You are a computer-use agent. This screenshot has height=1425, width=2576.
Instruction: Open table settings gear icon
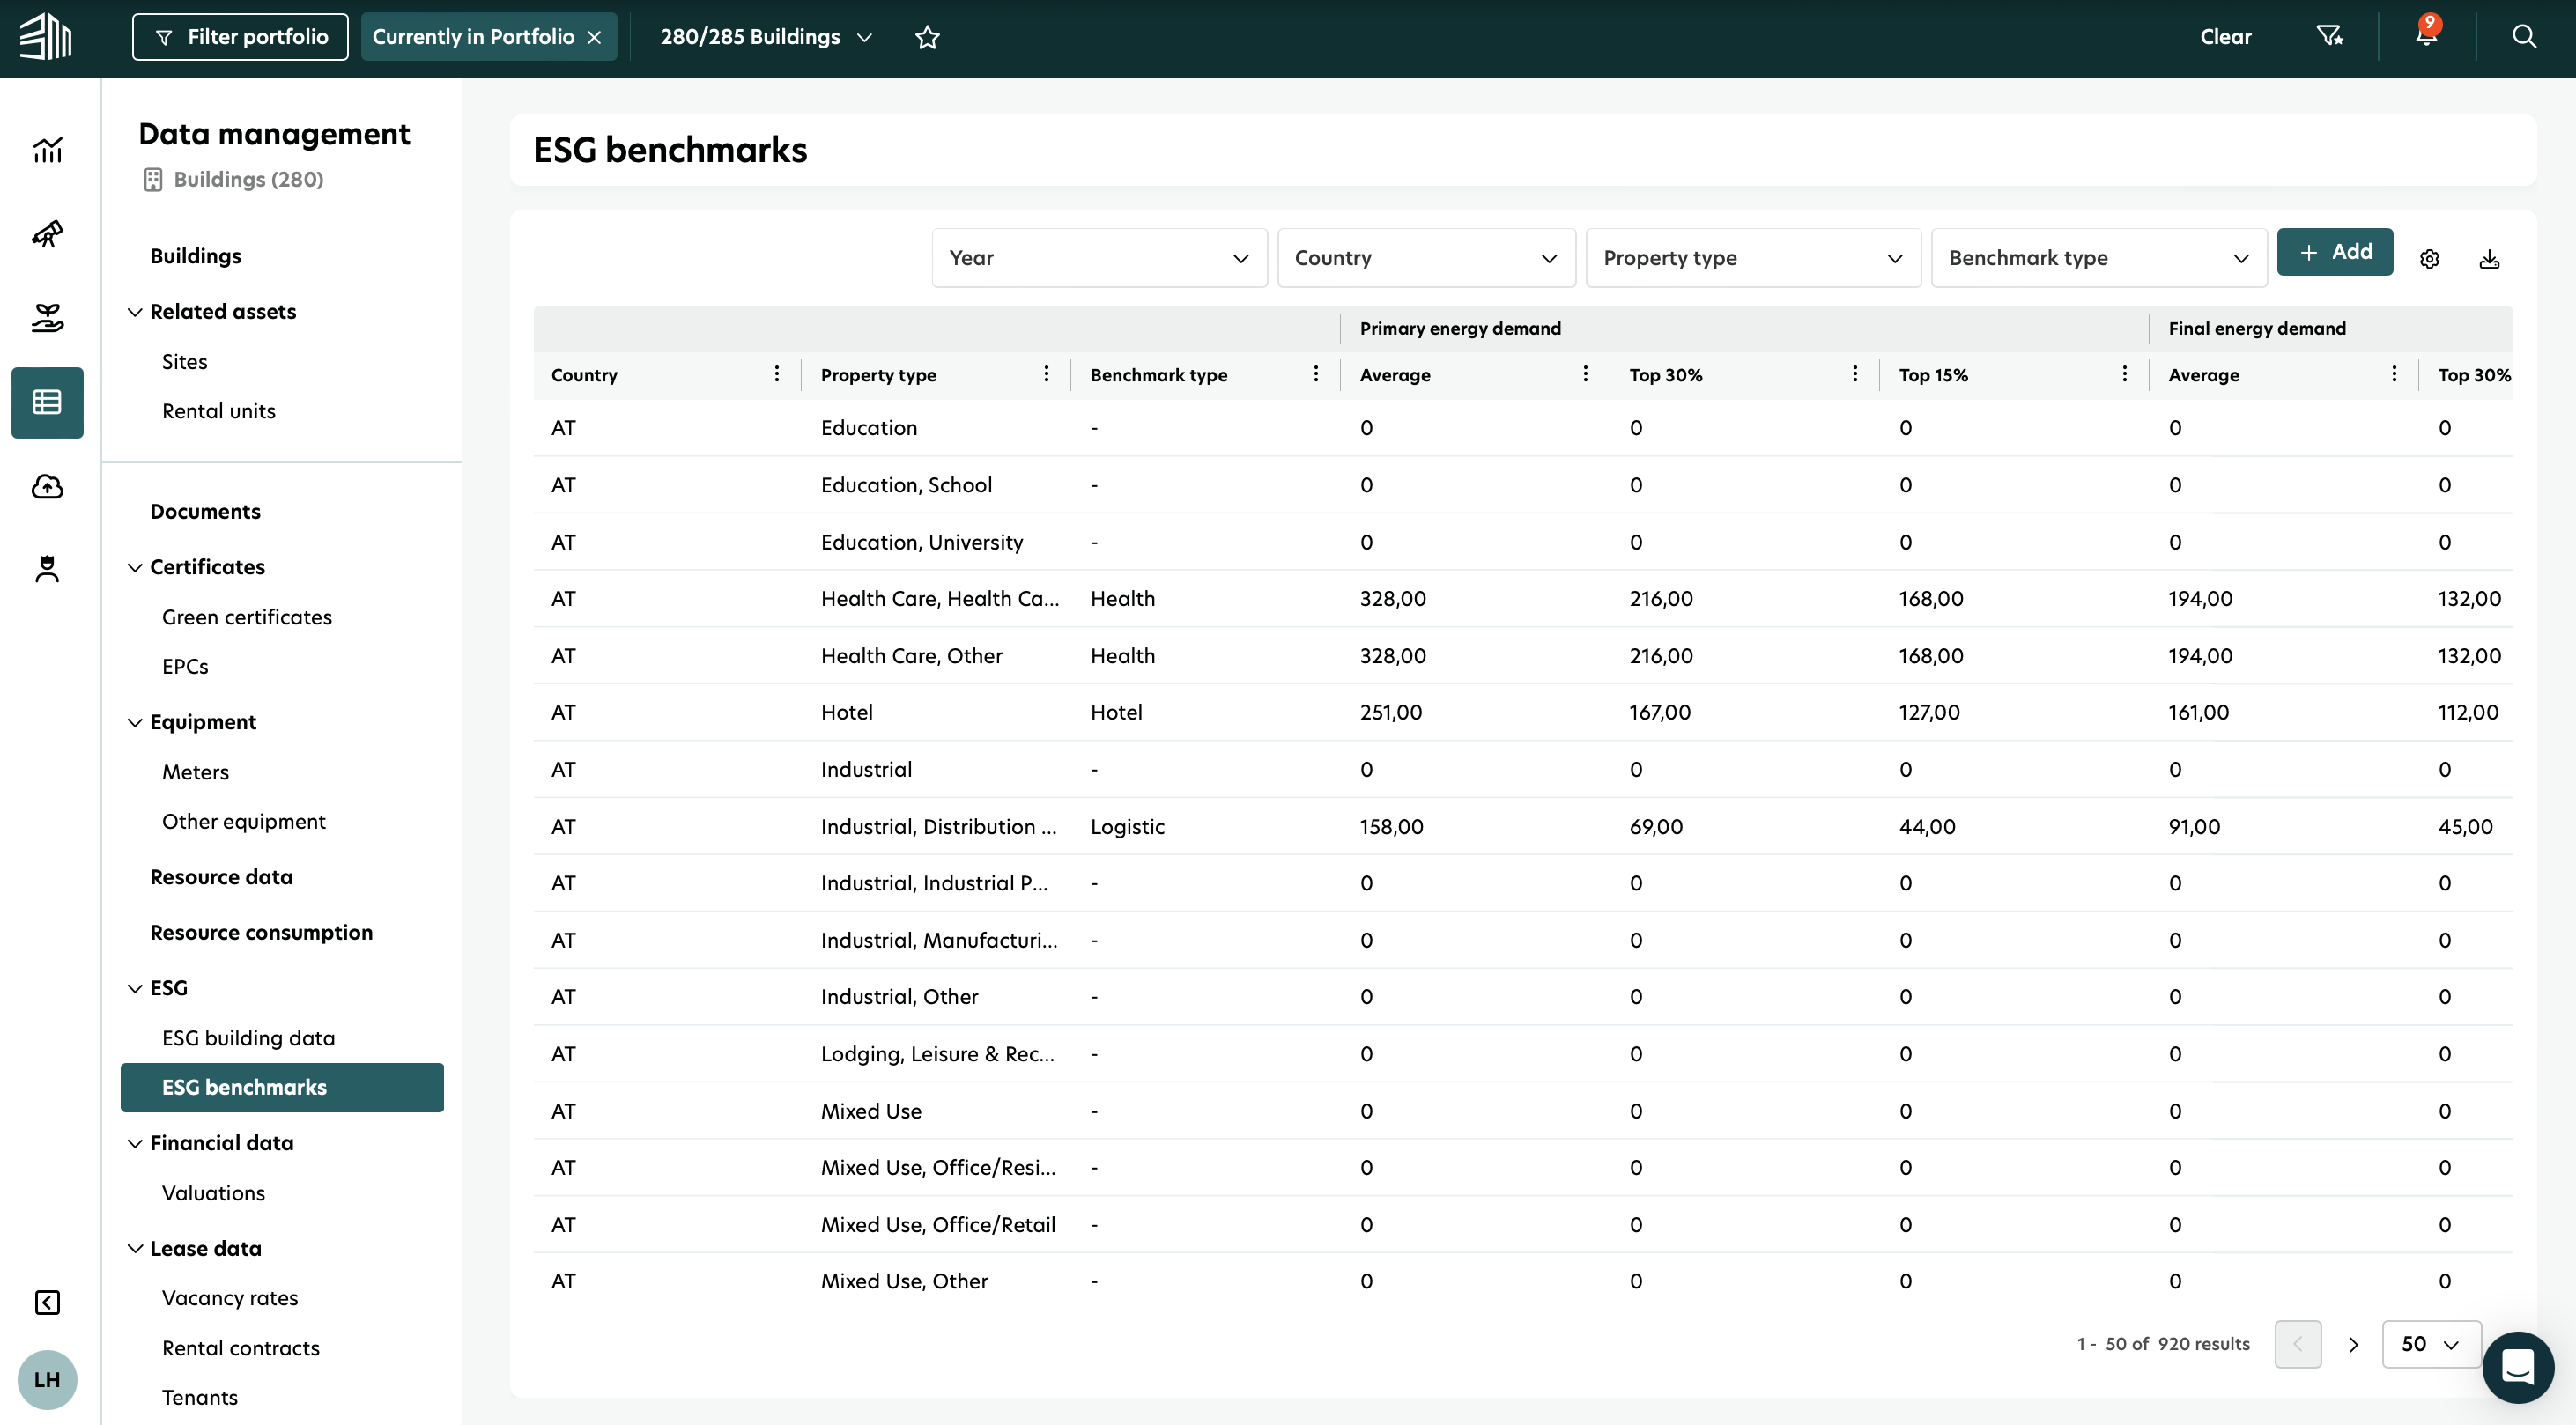[x=2429, y=259]
